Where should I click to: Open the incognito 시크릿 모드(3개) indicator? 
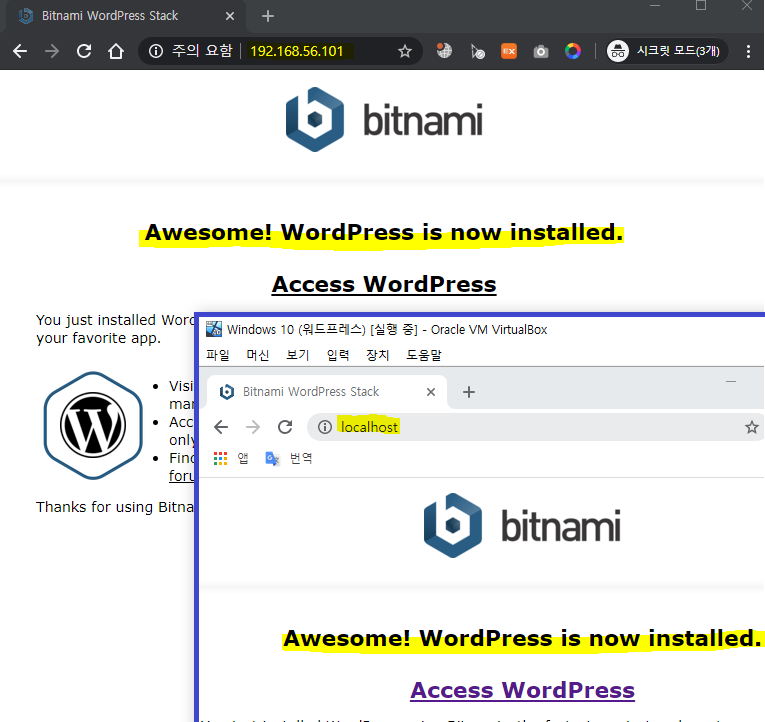tap(665, 51)
